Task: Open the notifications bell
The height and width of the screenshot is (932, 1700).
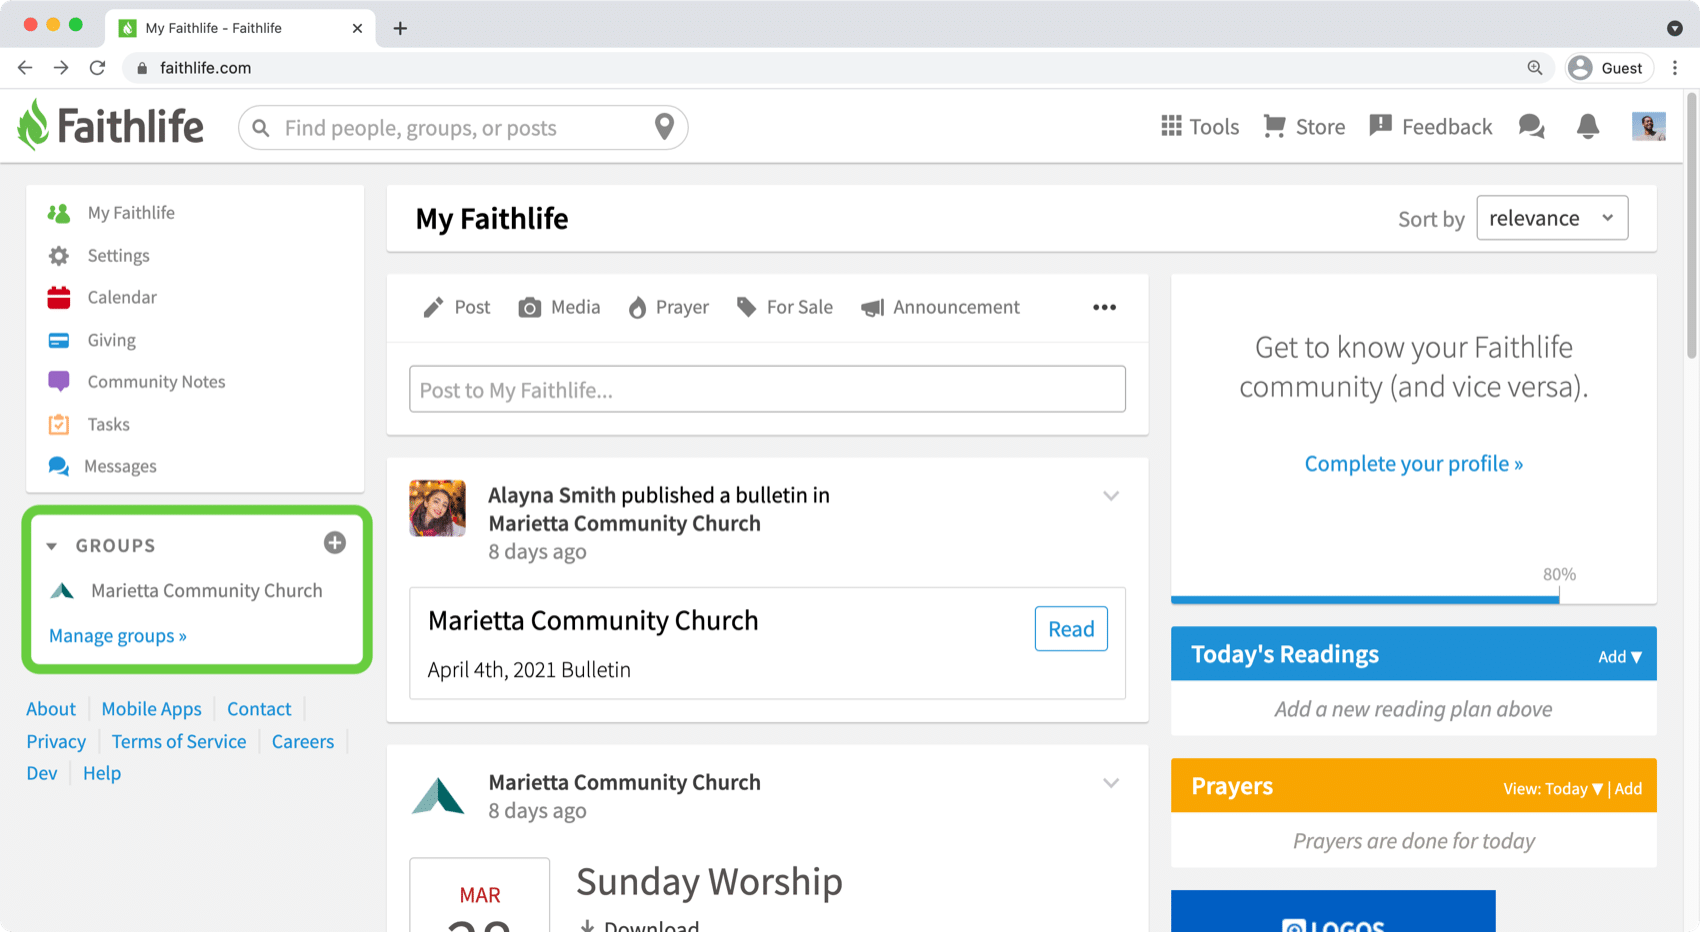Action: (1588, 126)
